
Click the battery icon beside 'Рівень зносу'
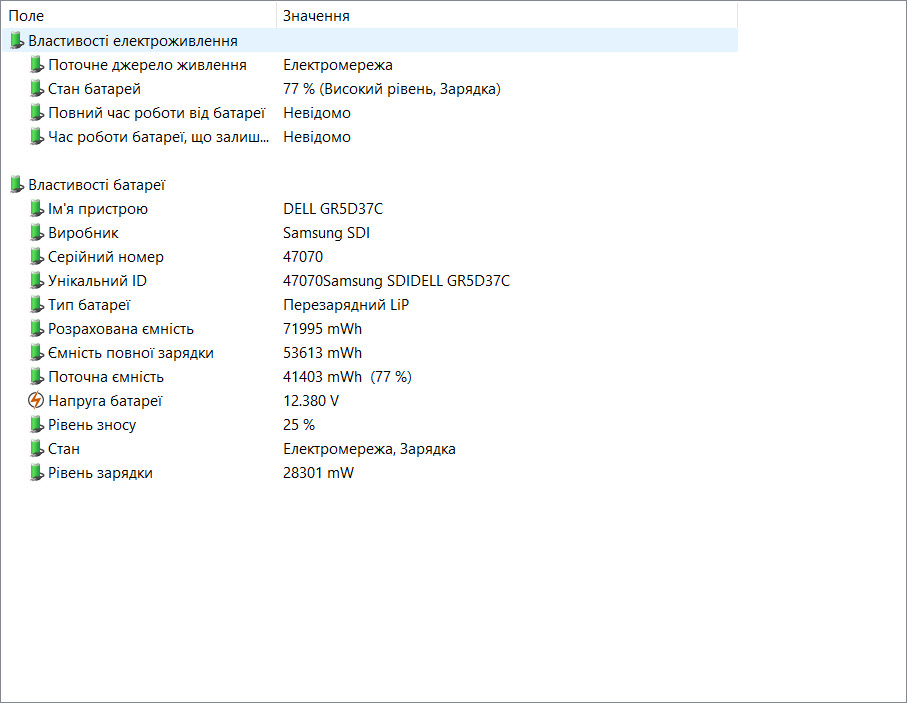[36, 425]
